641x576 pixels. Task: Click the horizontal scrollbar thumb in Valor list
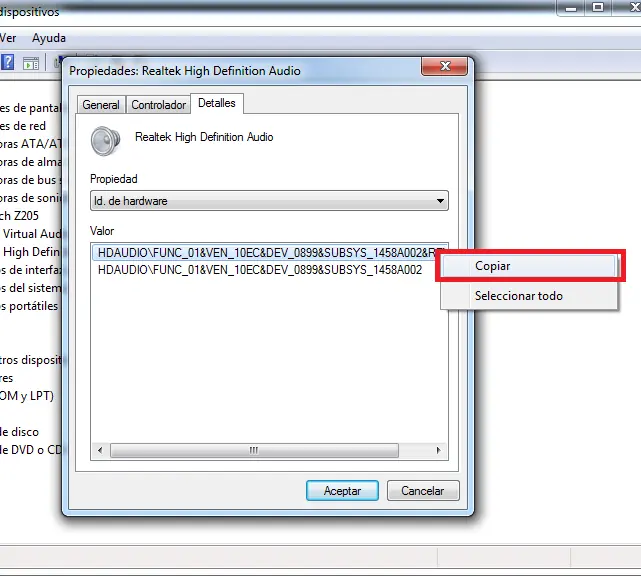[254, 450]
